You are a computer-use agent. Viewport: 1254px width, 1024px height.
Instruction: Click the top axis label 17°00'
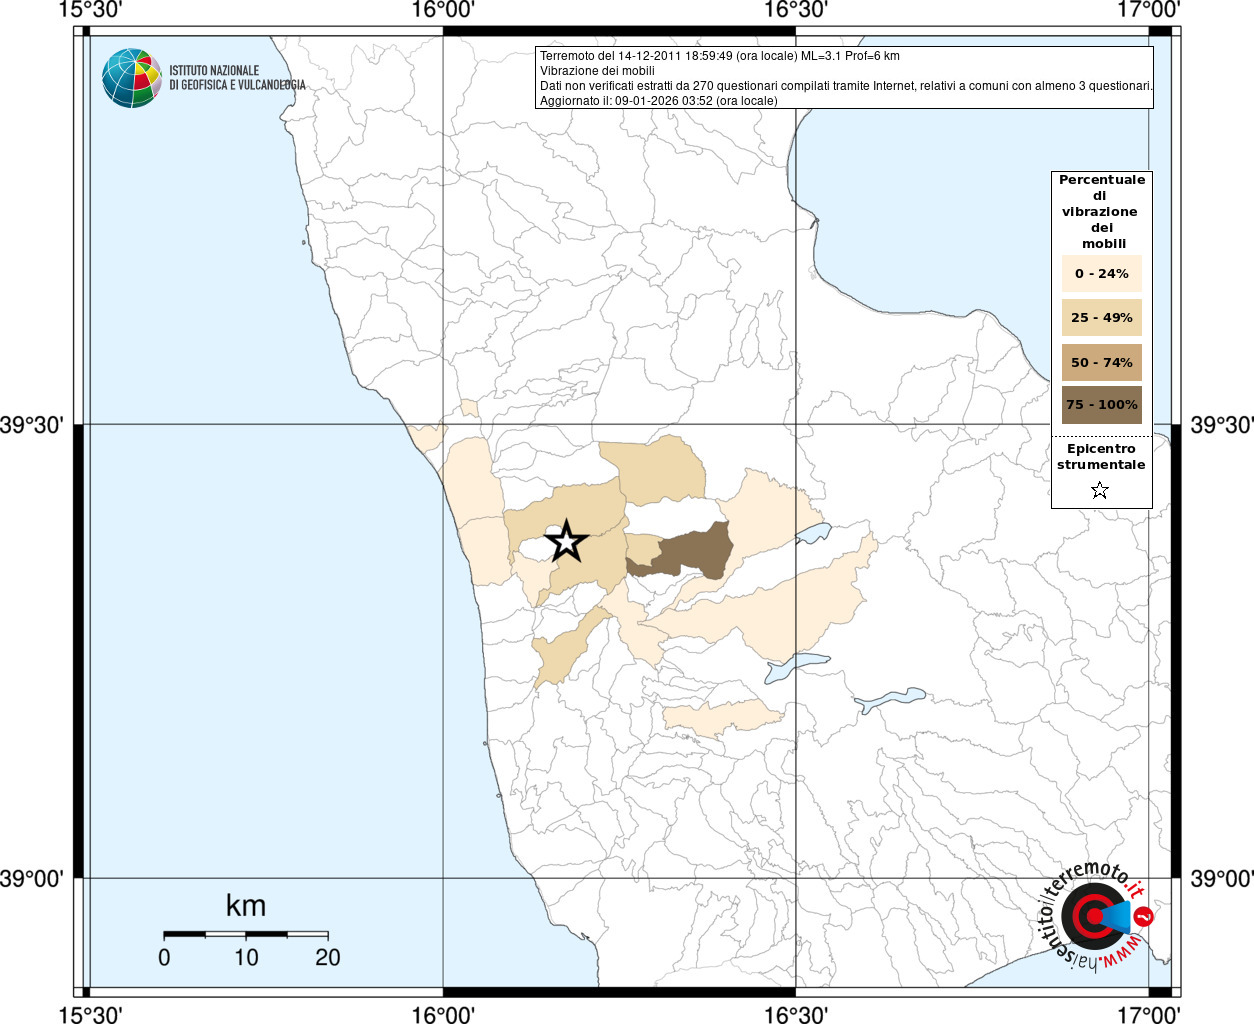click(1149, 11)
